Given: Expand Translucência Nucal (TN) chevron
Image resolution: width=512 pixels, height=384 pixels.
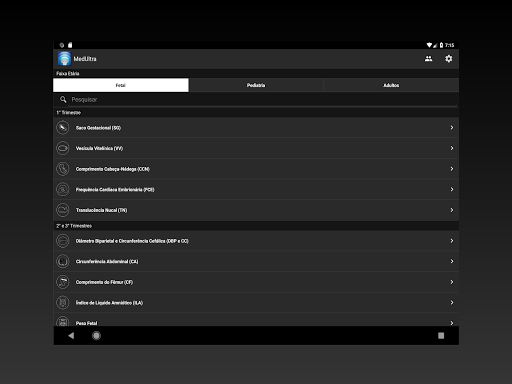Looking at the screenshot, I should (x=452, y=210).
